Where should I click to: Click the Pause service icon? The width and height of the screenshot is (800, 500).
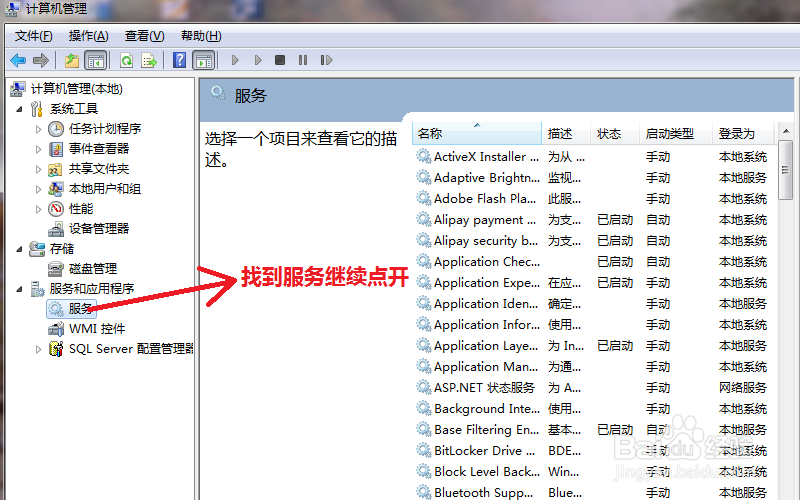pyautogui.click(x=303, y=60)
